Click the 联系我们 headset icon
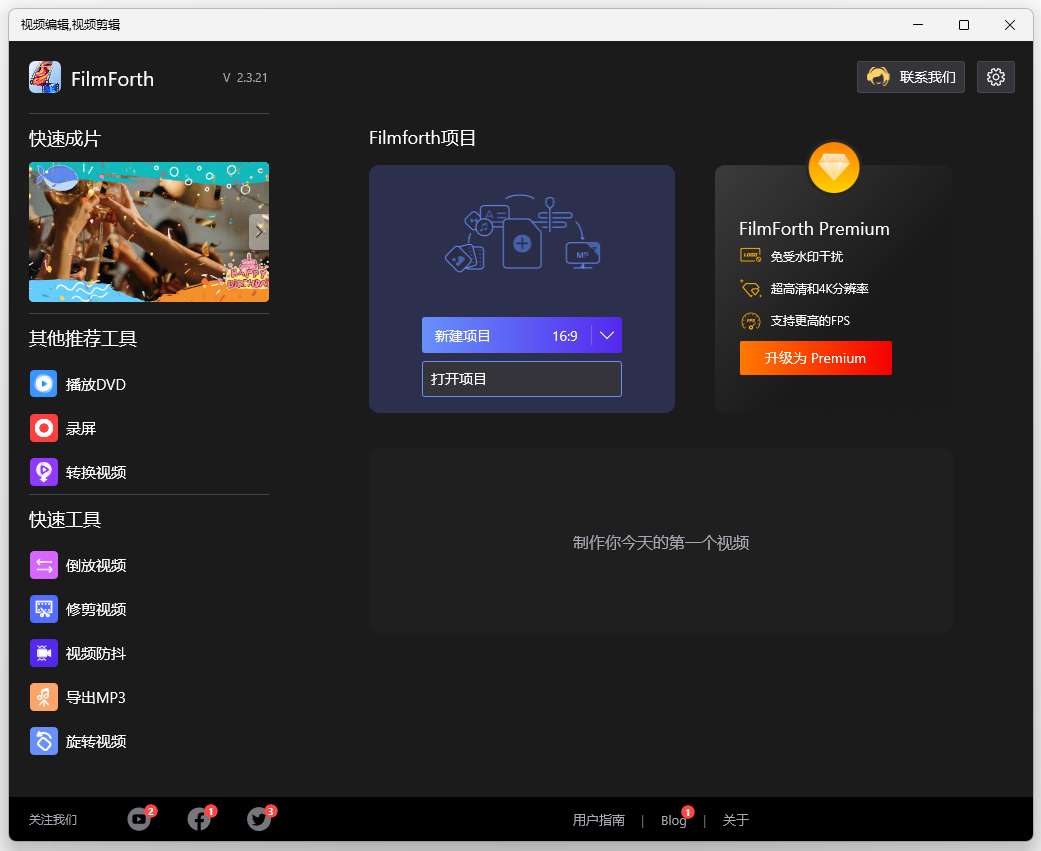This screenshot has width=1041, height=851. pyautogui.click(x=878, y=77)
